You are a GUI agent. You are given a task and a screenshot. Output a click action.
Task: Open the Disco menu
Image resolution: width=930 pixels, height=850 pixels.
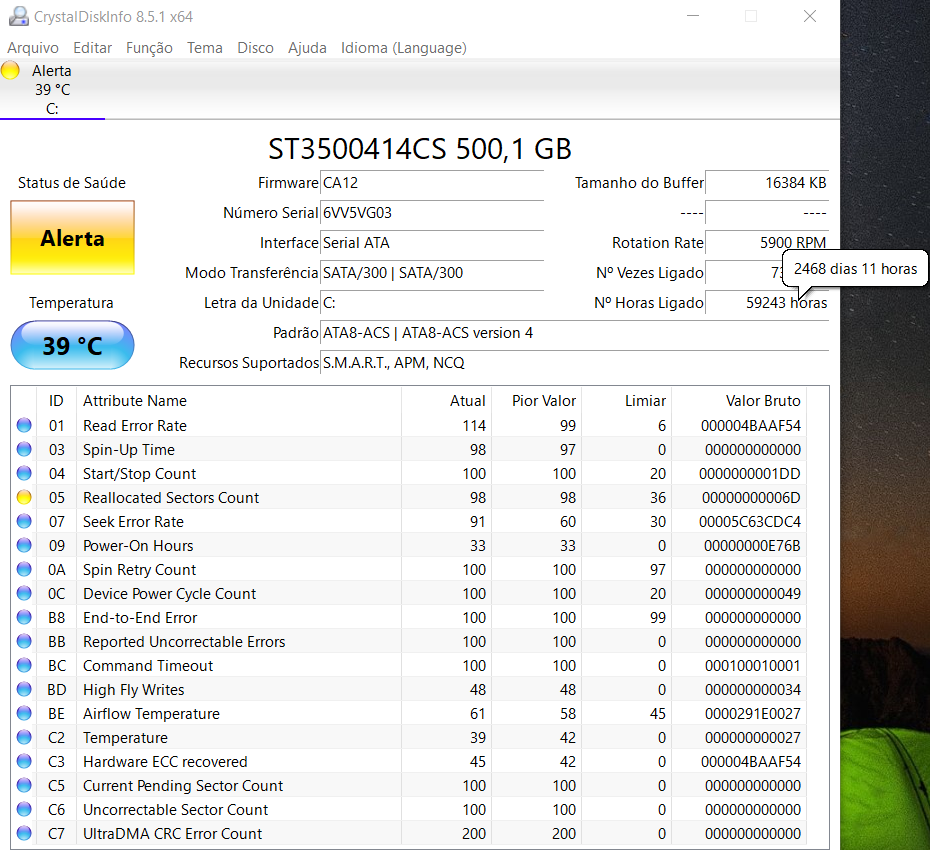pyautogui.click(x=256, y=47)
